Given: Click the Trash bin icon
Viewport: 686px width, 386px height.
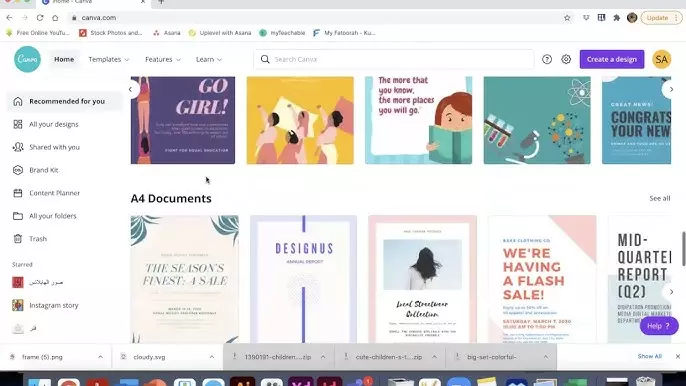Looking at the screenshot, I should click(x=18, y=239).
